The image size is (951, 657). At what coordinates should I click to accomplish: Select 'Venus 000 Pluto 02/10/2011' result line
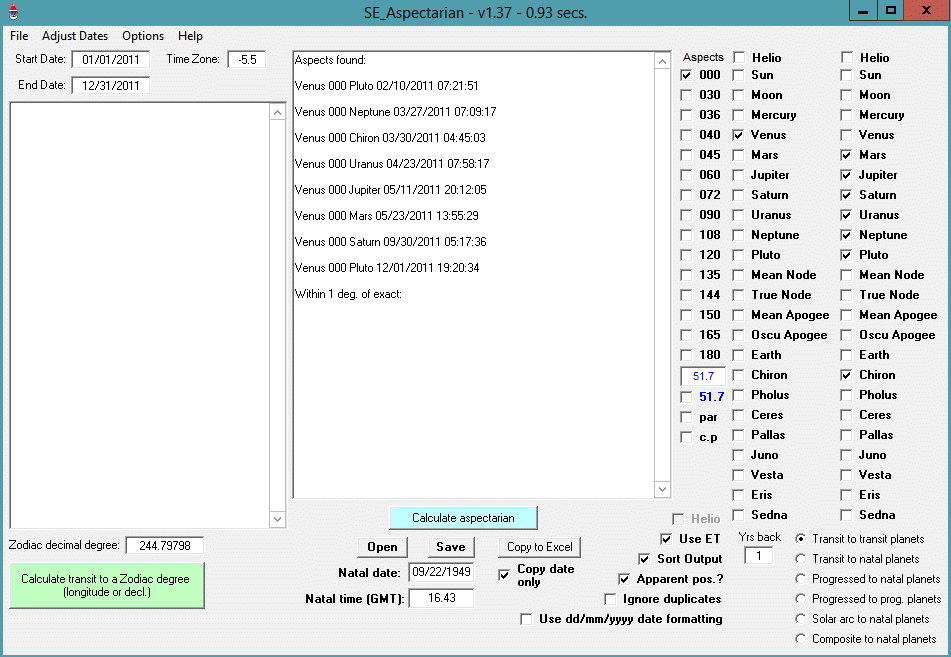coord(386,86)
